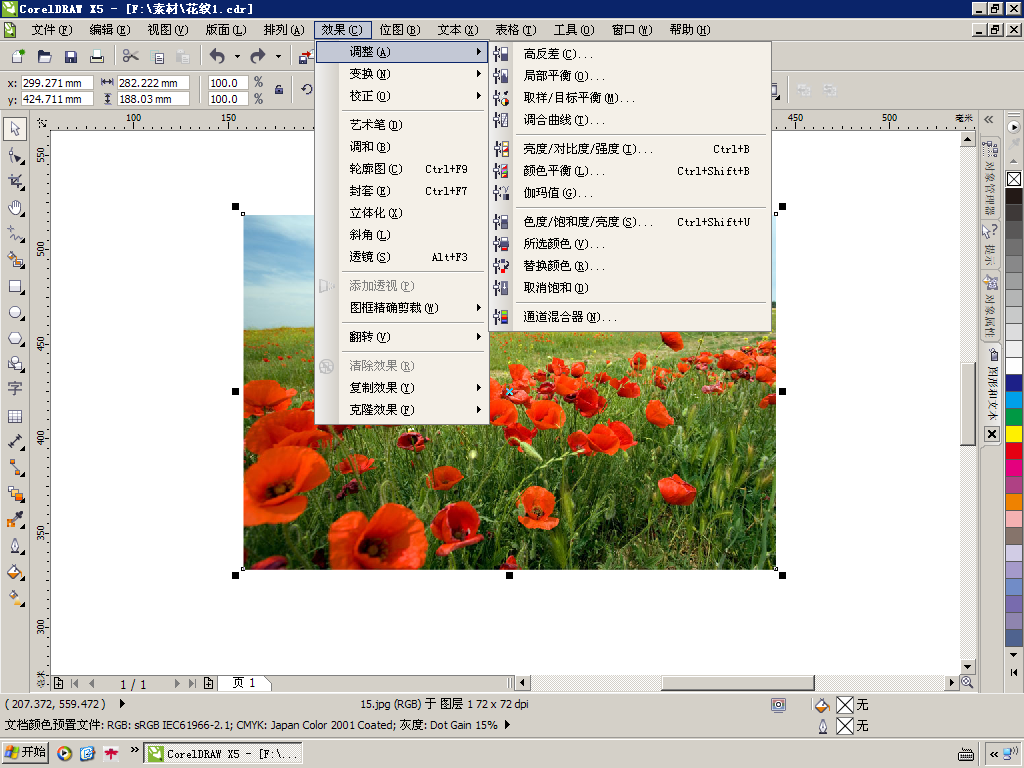Screen dimensions: 1024x768
Task: Go to the next page arrow
Action: tap(176, 684)
